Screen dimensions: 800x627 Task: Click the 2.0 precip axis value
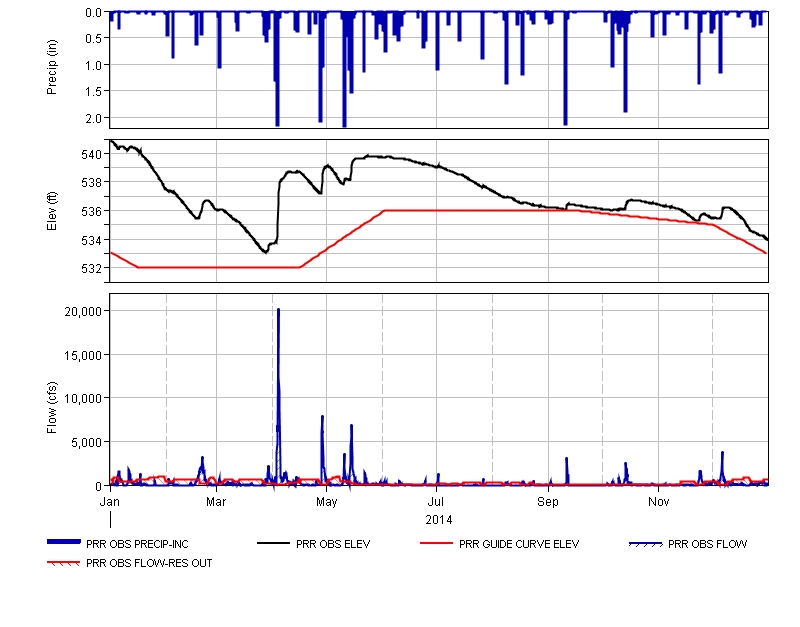pos(94,118)
